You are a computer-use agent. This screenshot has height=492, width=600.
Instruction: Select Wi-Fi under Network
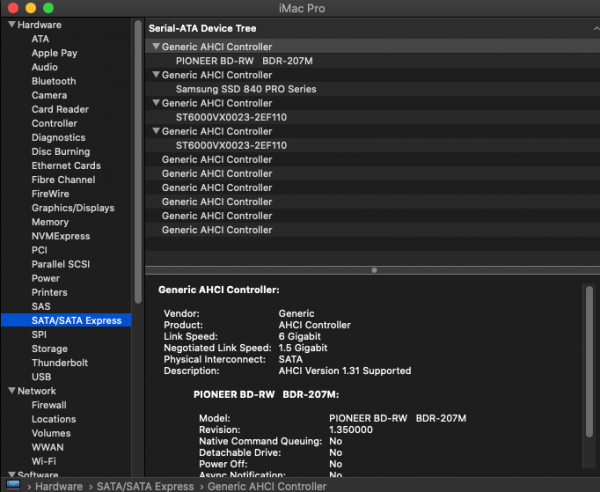pos(44,461)
